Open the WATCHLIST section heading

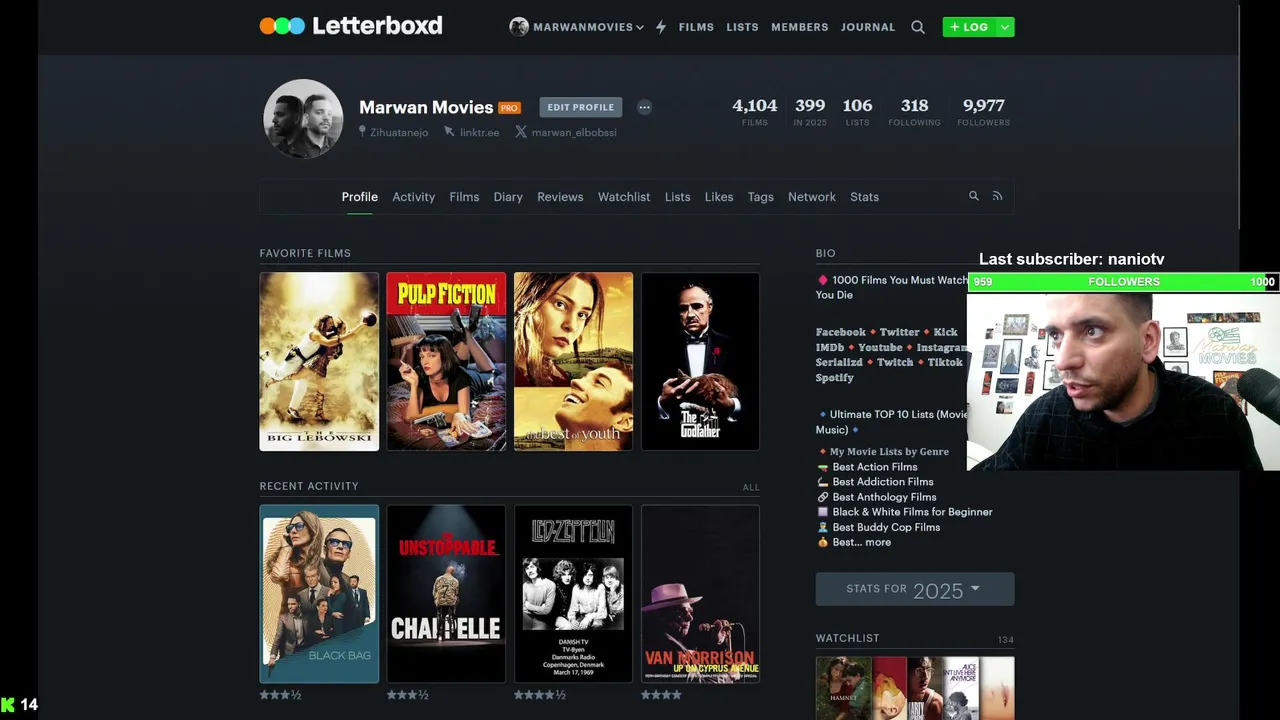tap(848, 638)
